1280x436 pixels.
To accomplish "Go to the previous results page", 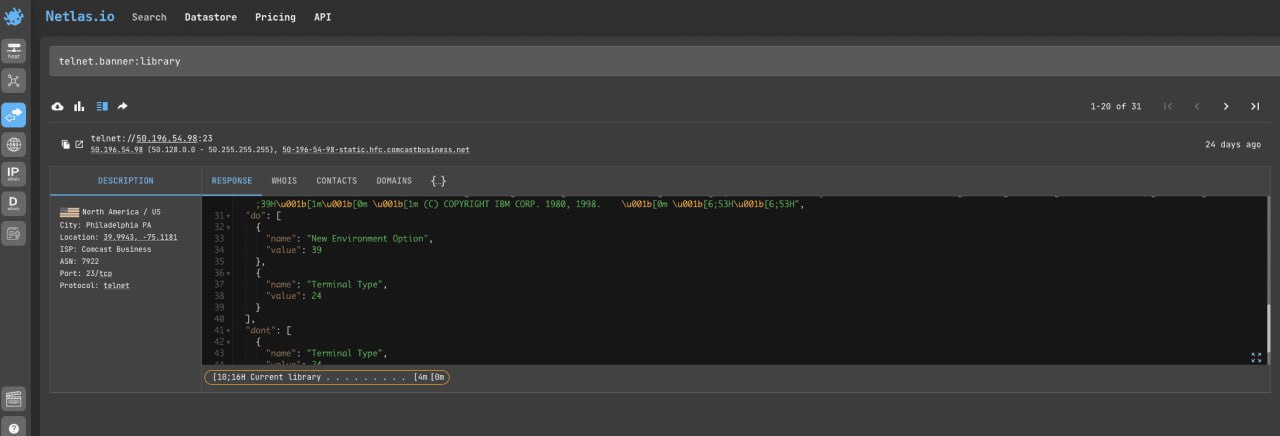I will [1197, 106].
